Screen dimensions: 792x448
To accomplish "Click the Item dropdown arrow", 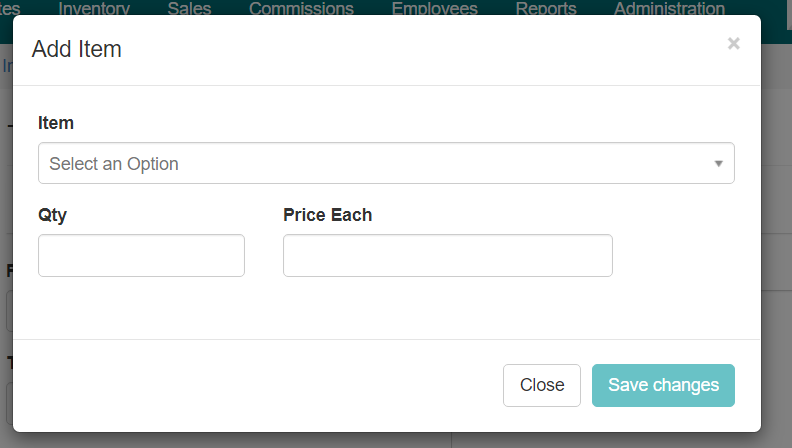I will [x=718, y=163].
